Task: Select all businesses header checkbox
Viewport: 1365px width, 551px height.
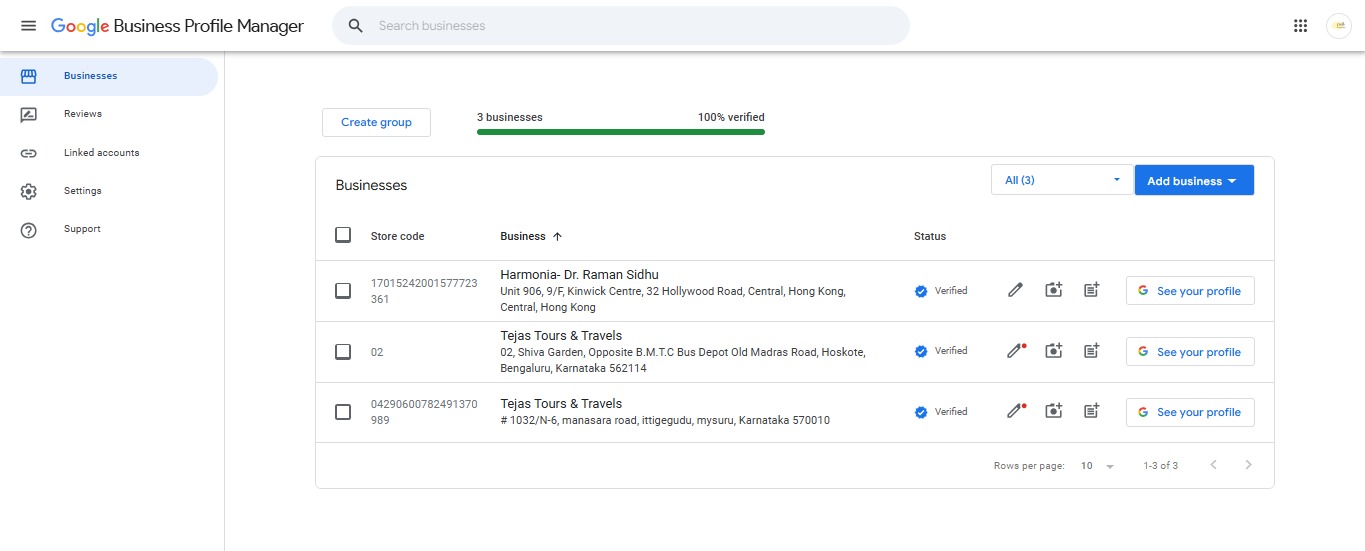Action: (x=343, y=235)
